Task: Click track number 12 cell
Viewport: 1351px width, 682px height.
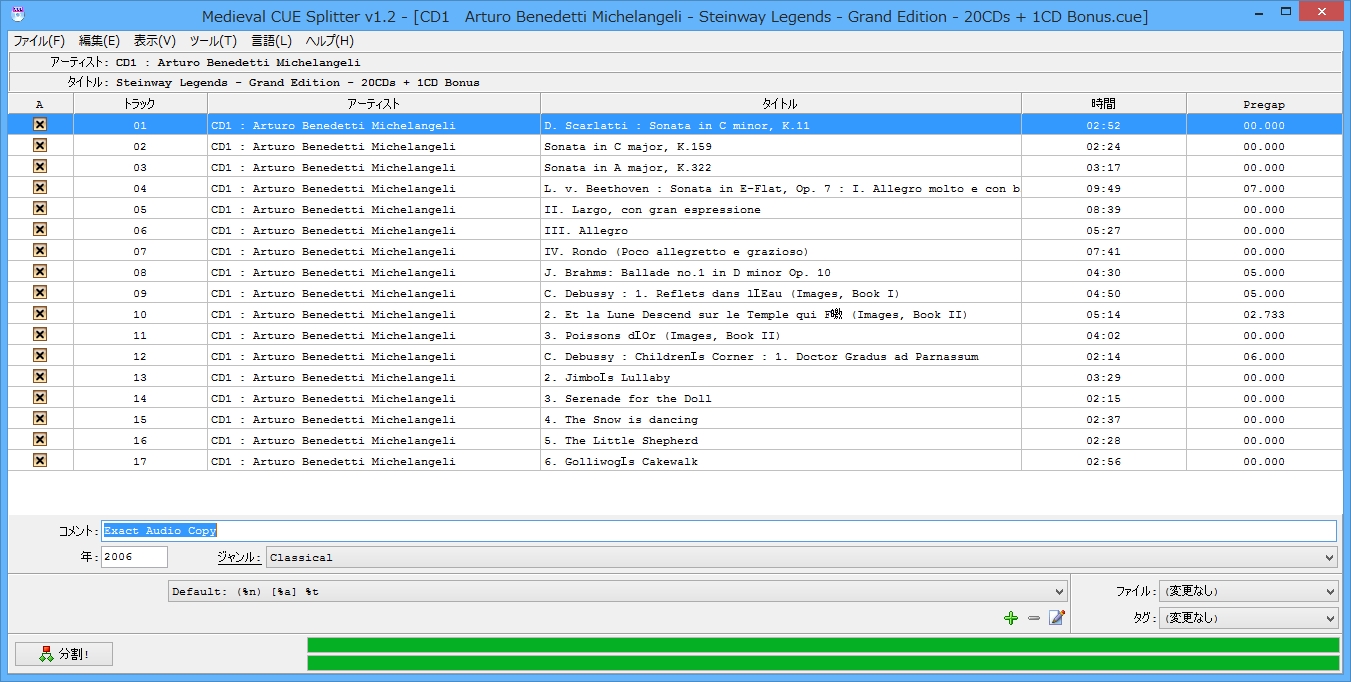Action: 140,356
